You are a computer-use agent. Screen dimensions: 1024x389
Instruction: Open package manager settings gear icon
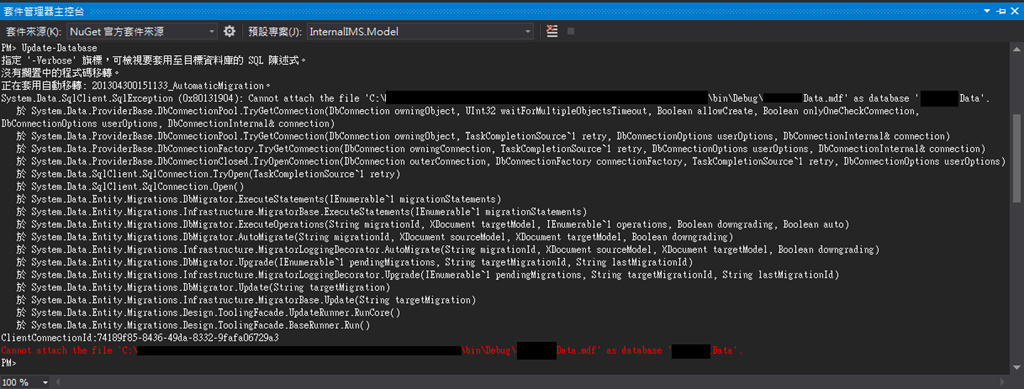pyautogui.click(x=229, y=31)
